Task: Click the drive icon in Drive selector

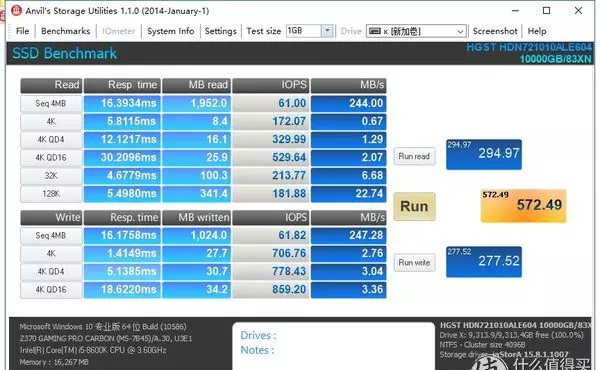Action: [x=375, y=31]
